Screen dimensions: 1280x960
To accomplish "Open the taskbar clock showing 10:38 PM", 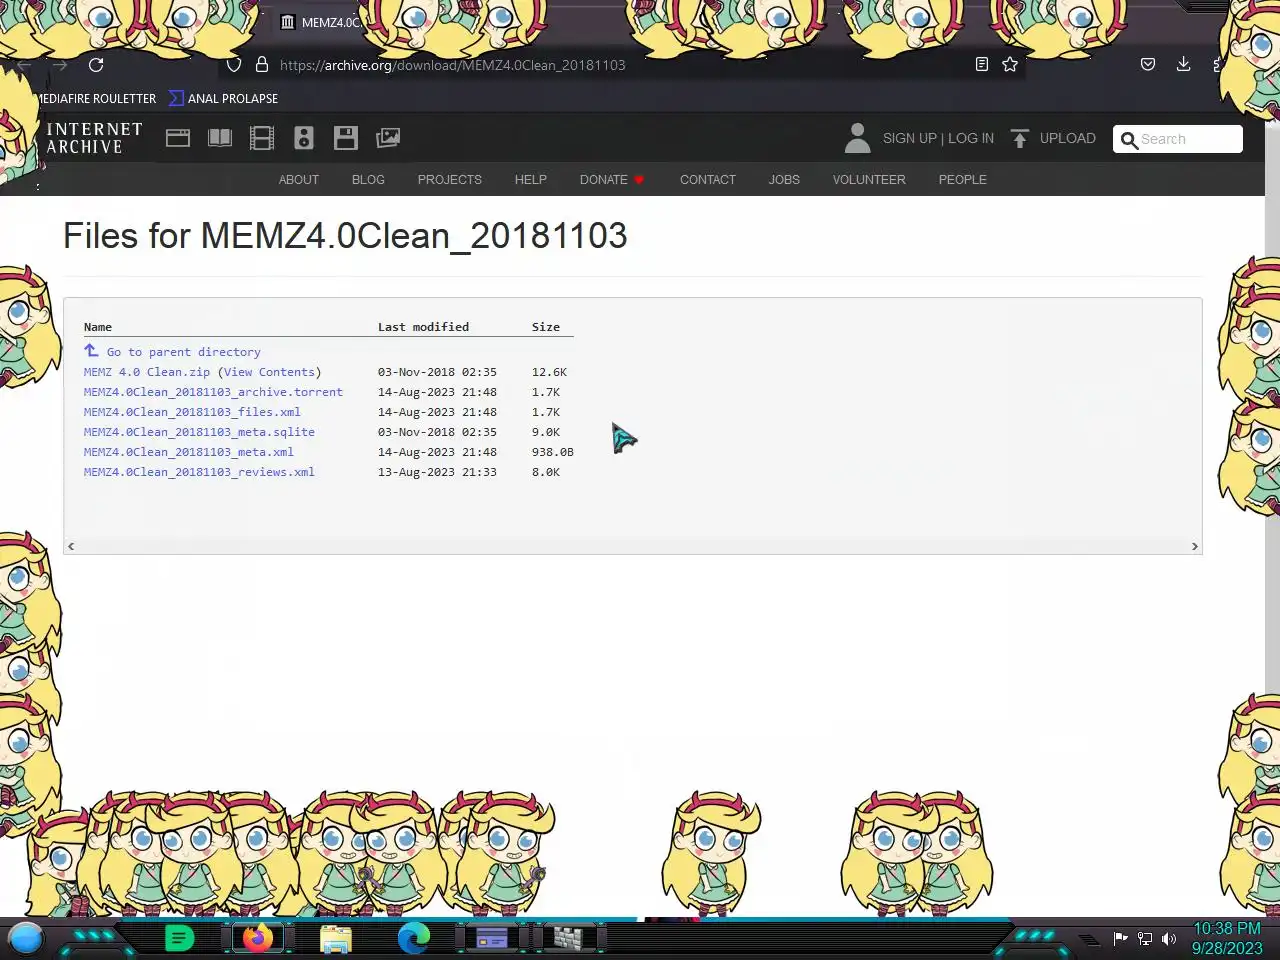I will [1227, 938].
